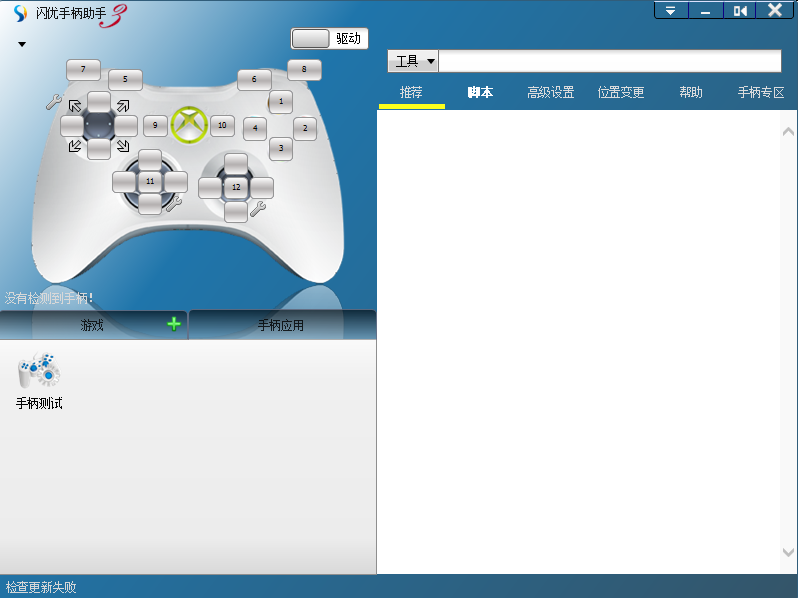Click controller button 6 mapping box
This screenshot has width=798, height=598.
pyautogui.click(x=254, y=79)
